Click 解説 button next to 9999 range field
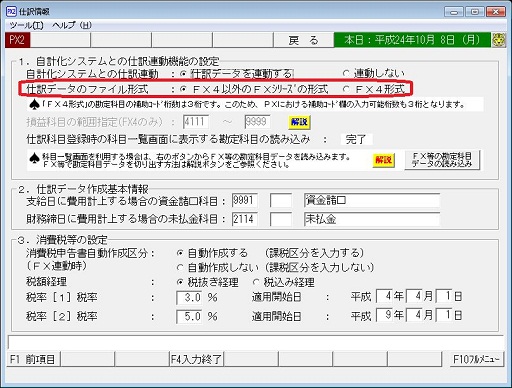 299,122
